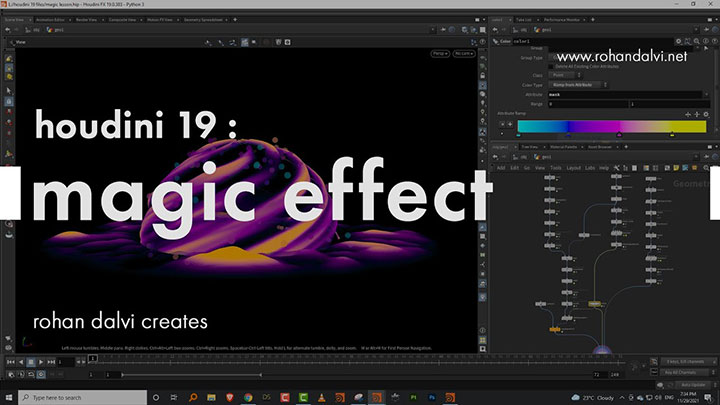Click the parameter pane info icon
The width and height of the screenshot is (720, 405).
coord(706,41)
